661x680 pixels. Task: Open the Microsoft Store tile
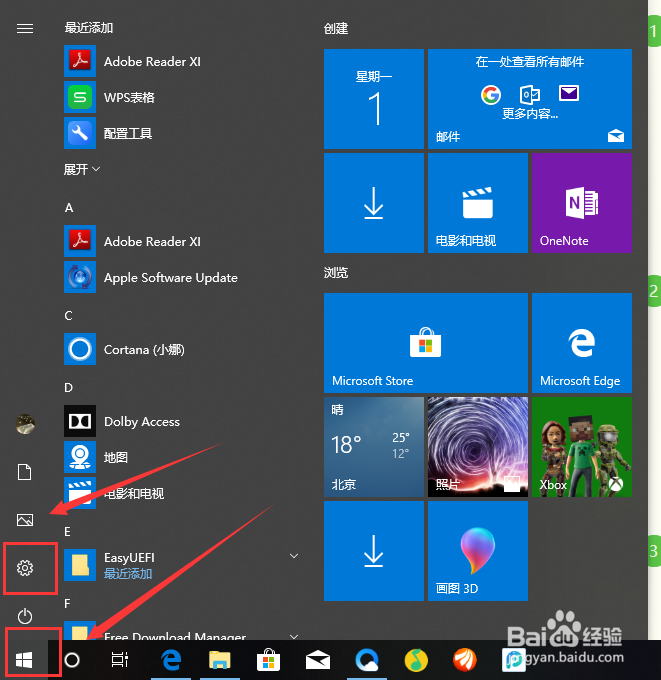425,343
